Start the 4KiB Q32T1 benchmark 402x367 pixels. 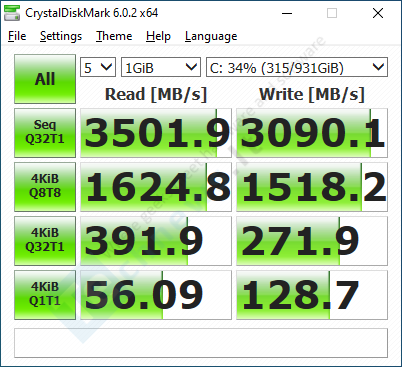45,241
